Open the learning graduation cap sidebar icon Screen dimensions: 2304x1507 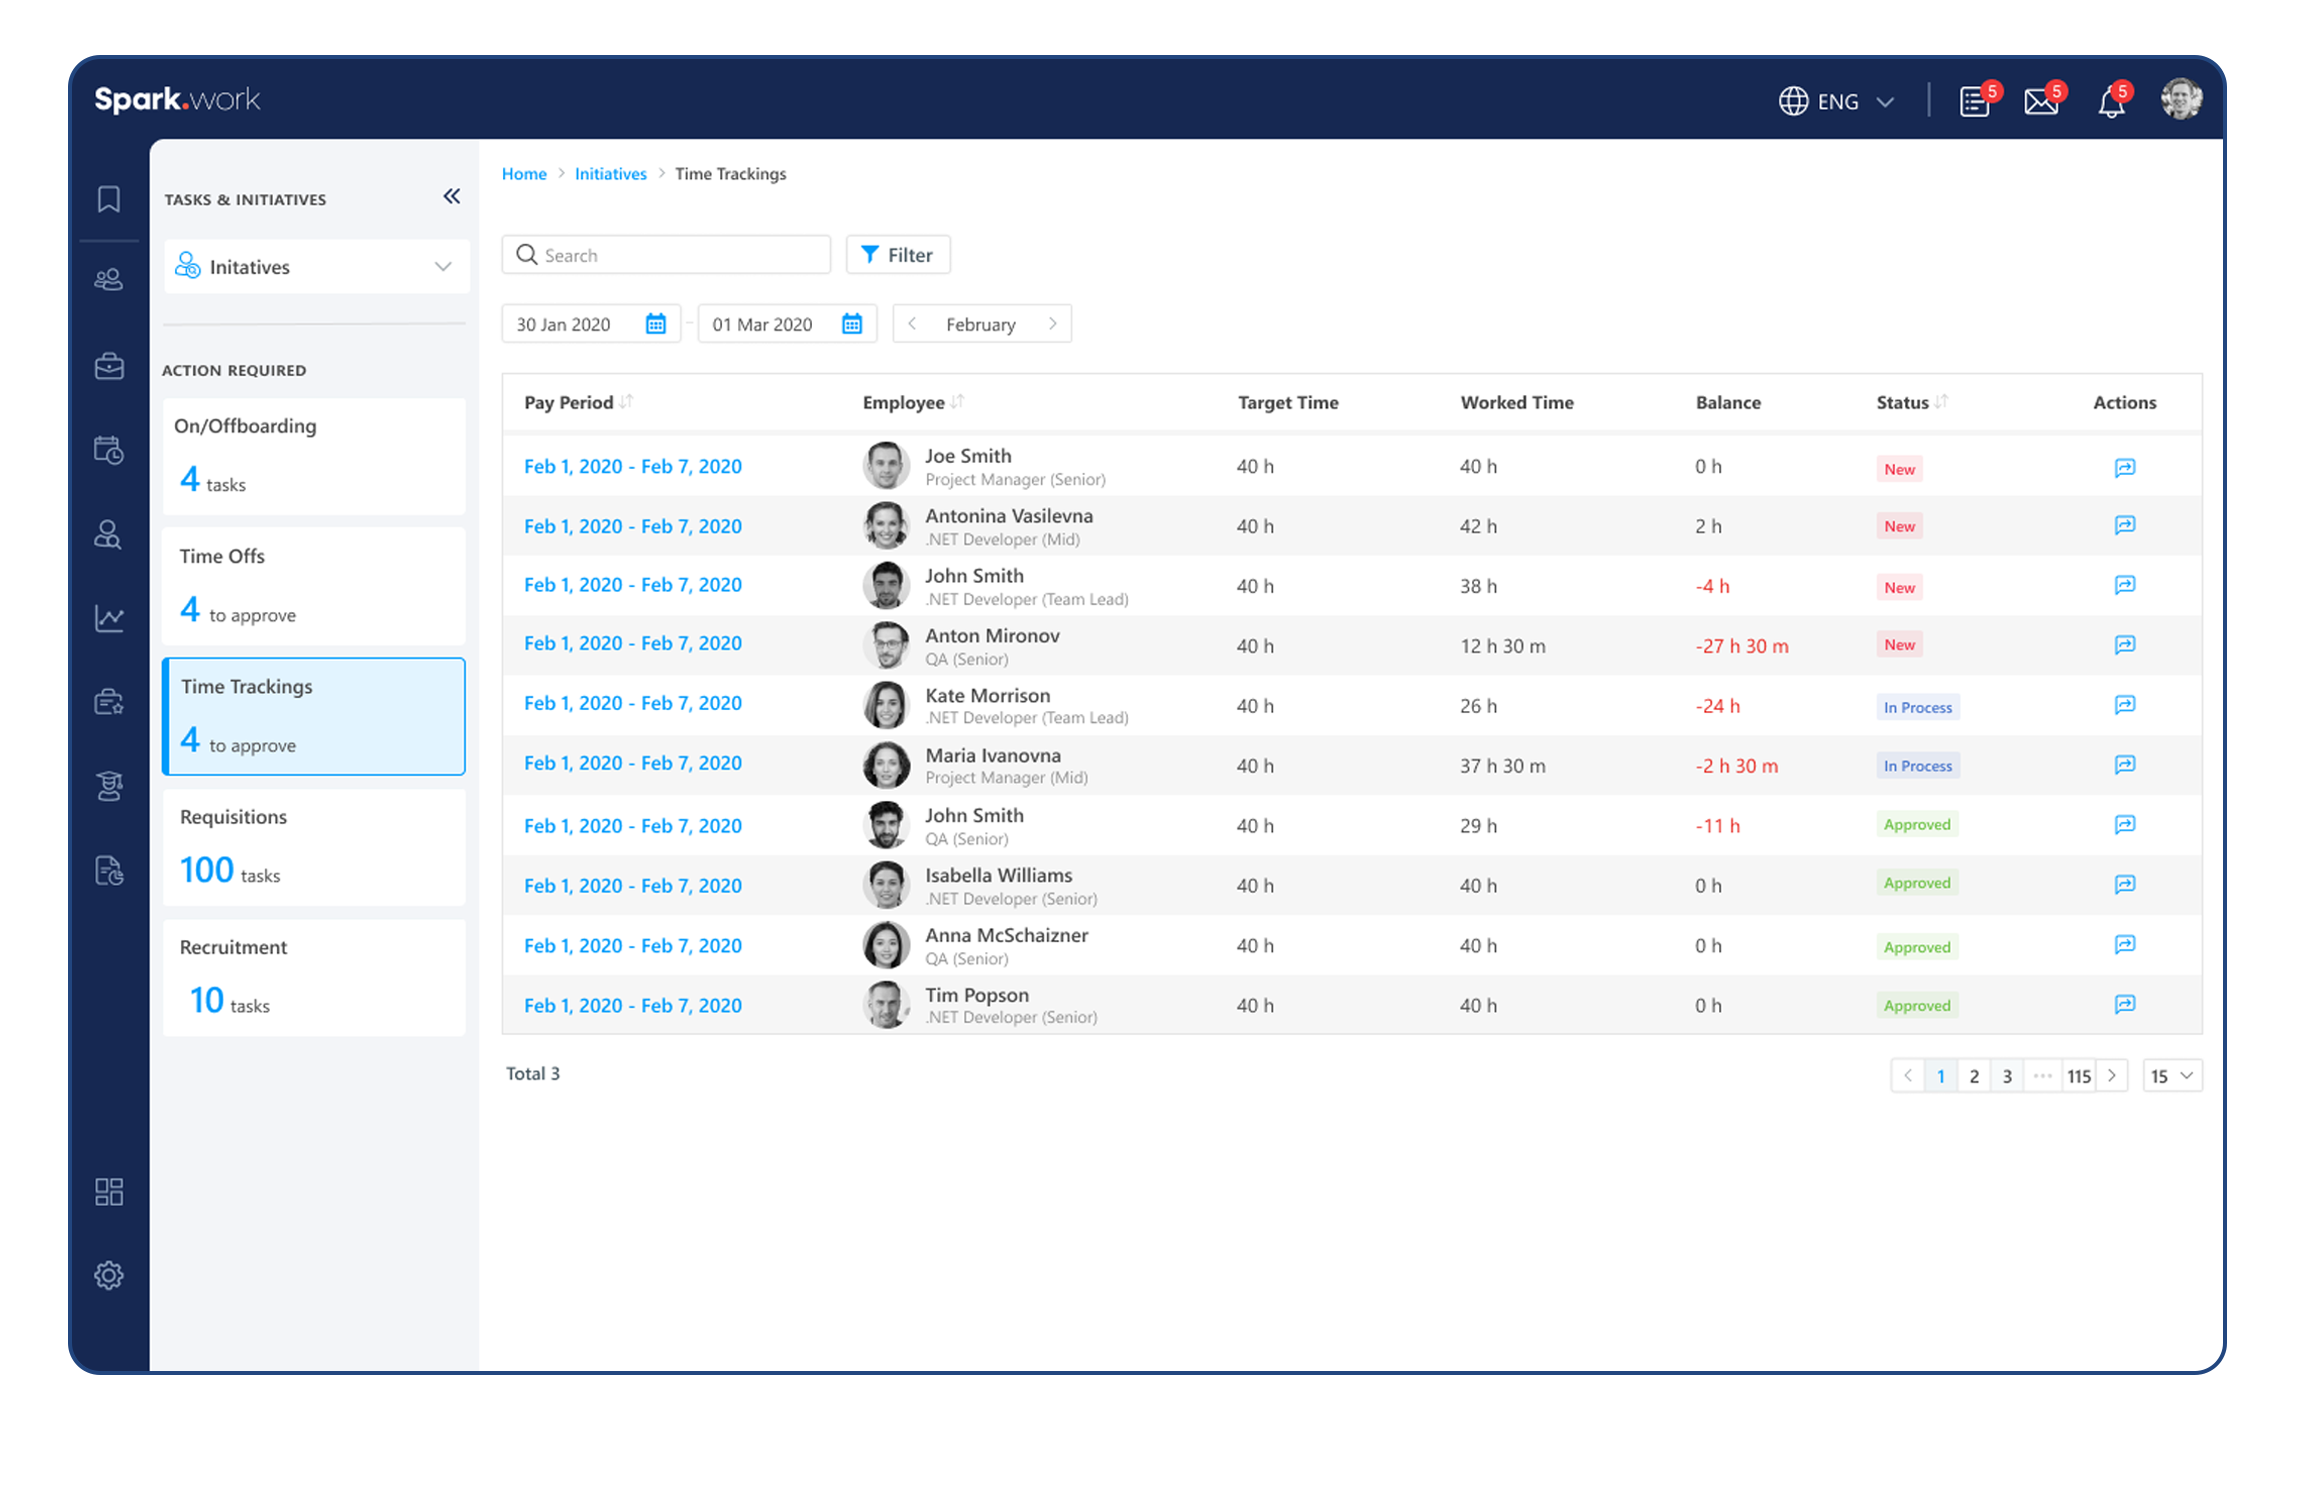point(109,786)
